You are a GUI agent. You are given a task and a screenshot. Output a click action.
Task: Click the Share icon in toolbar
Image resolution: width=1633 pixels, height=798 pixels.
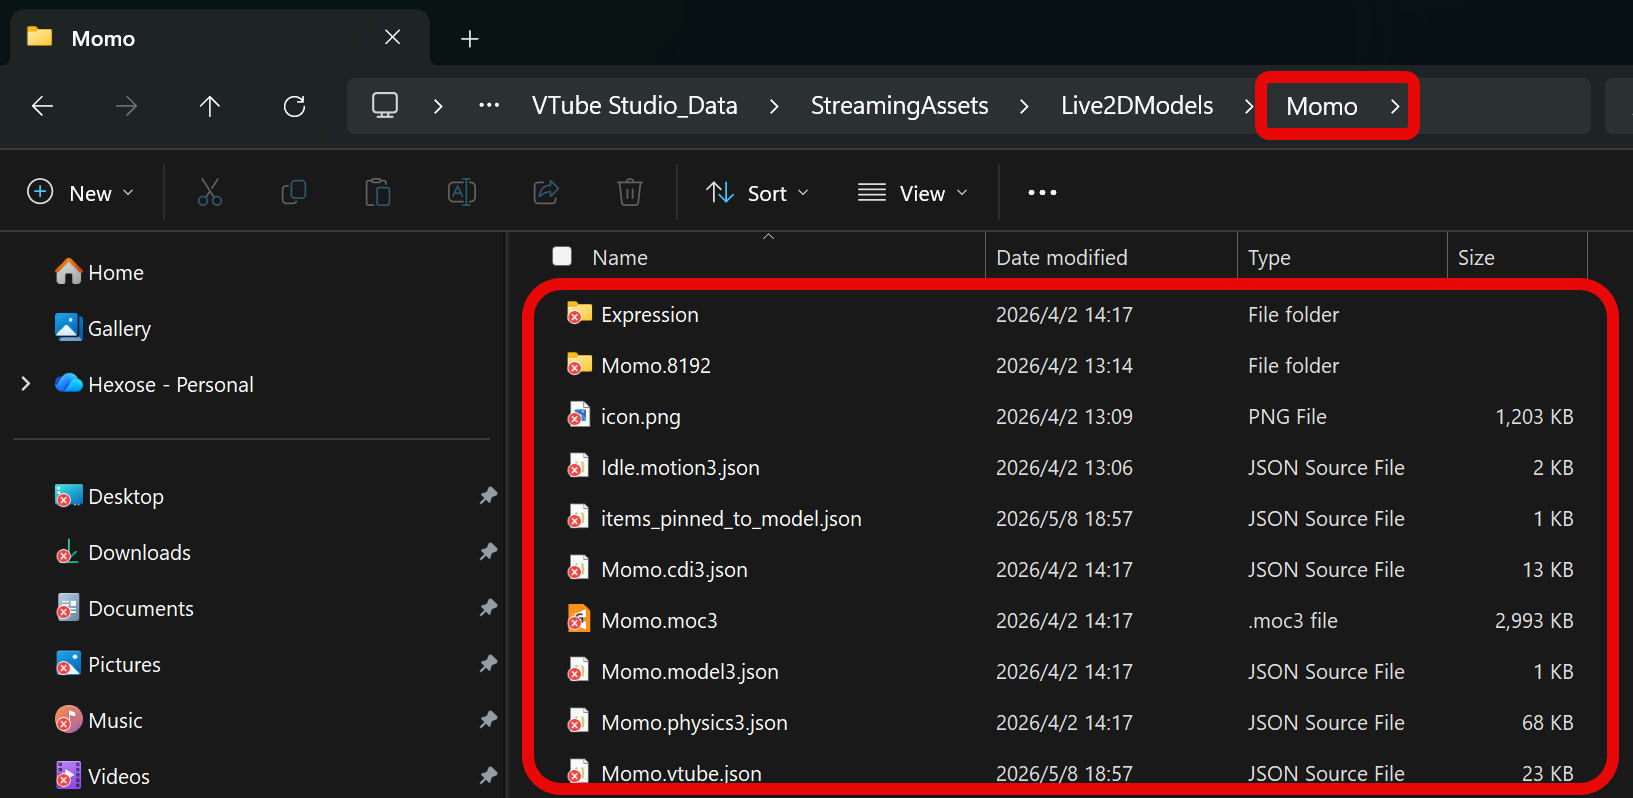point(546,192)
